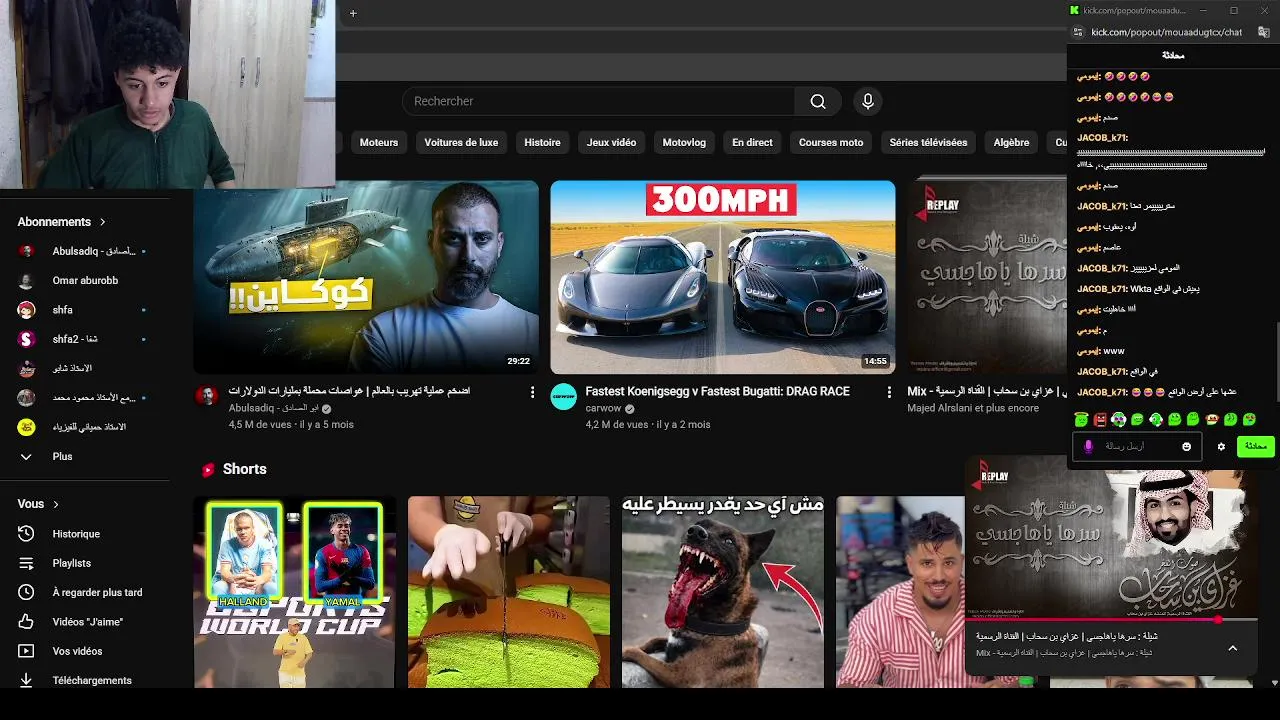Start voice search with the microphone icon
The height and width of the screenshot is (720, 1280).
[x=868, y=101]
